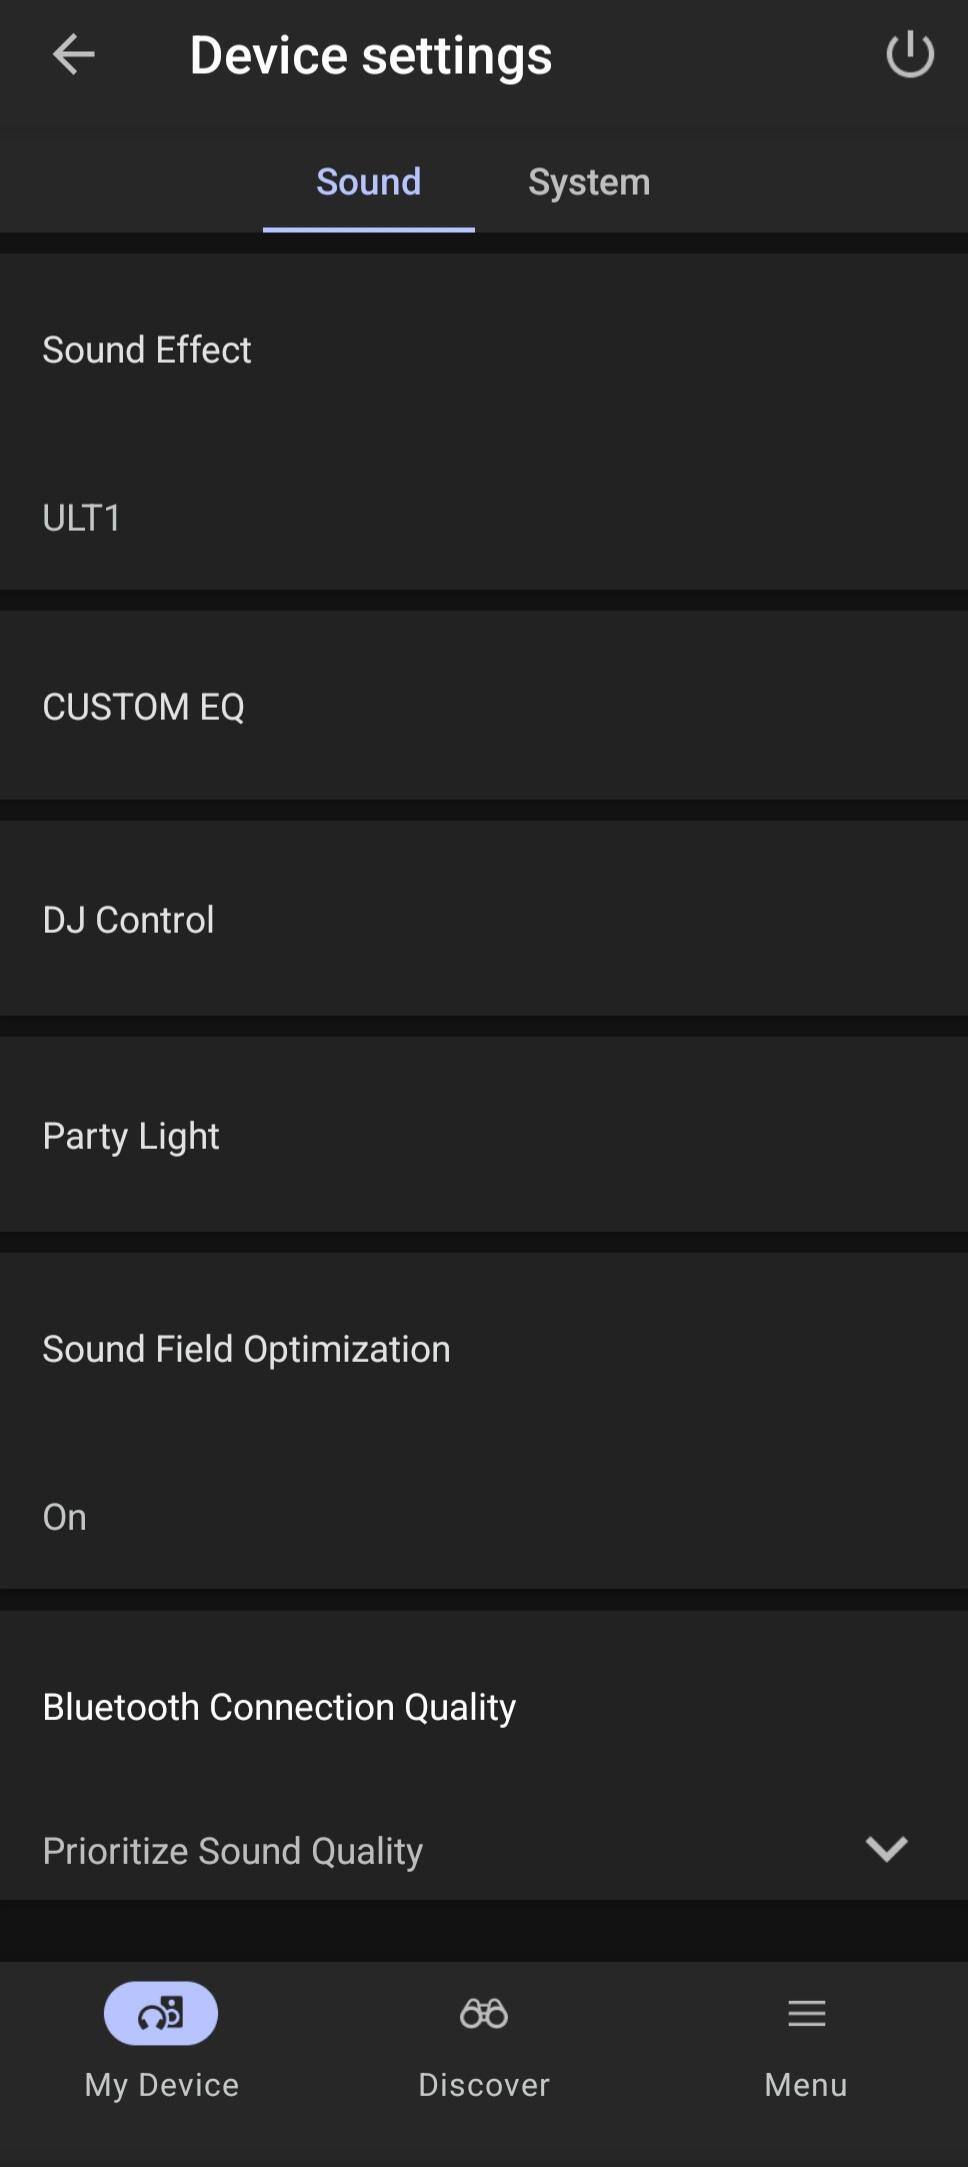Go to Discover label in bottom bar
The image size is (968, 2167).
point(484,2085)
